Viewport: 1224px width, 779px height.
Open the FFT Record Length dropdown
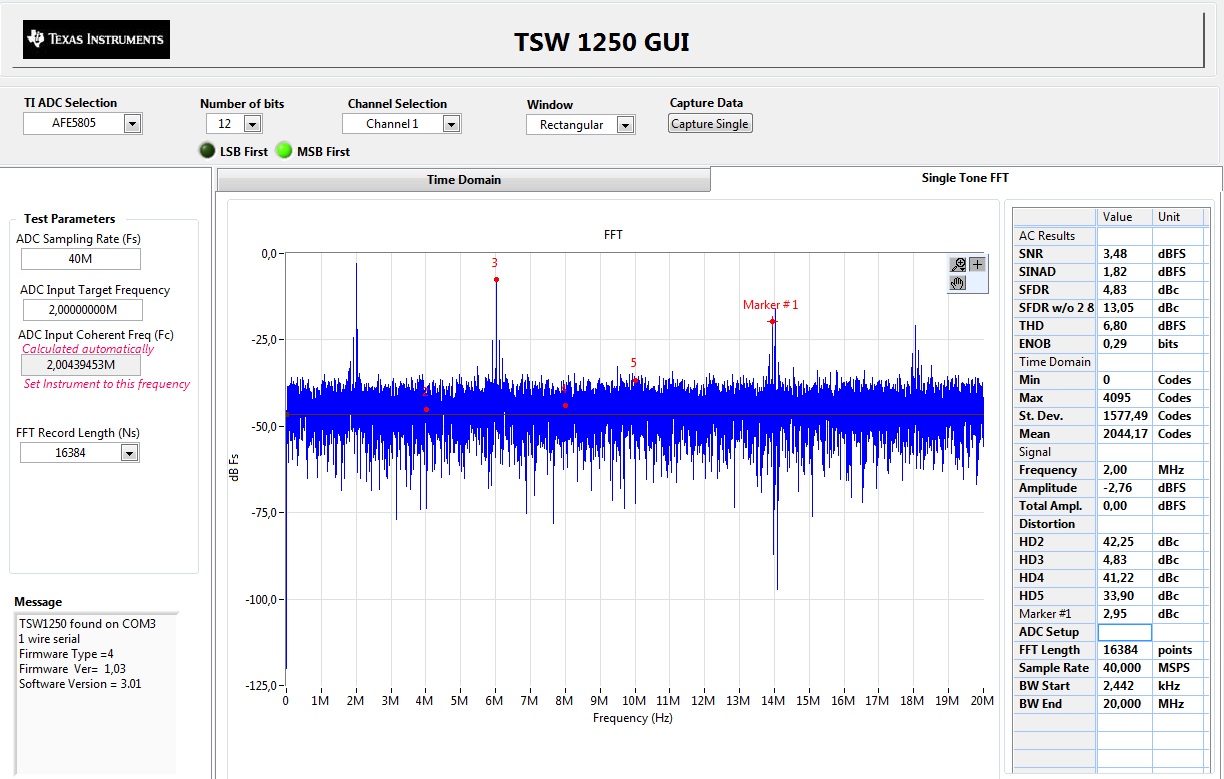(x=130, y=453)
